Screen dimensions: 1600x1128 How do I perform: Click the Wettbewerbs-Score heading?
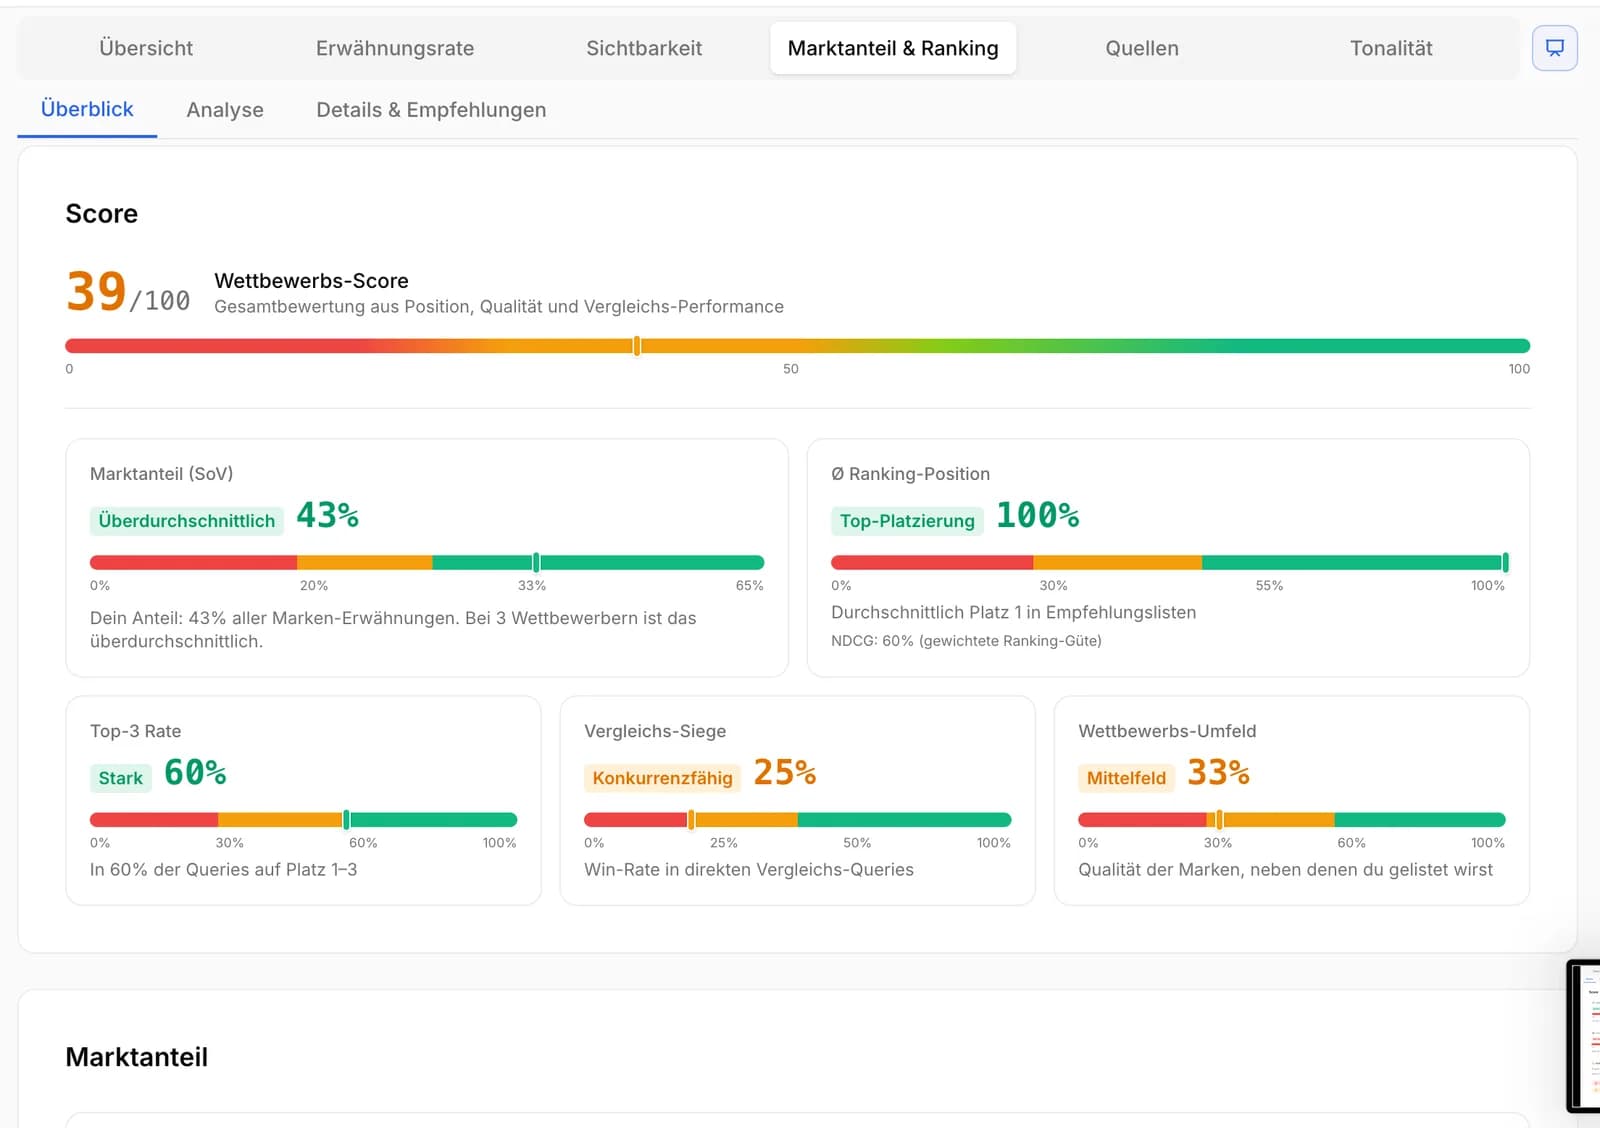click(311, 281)
